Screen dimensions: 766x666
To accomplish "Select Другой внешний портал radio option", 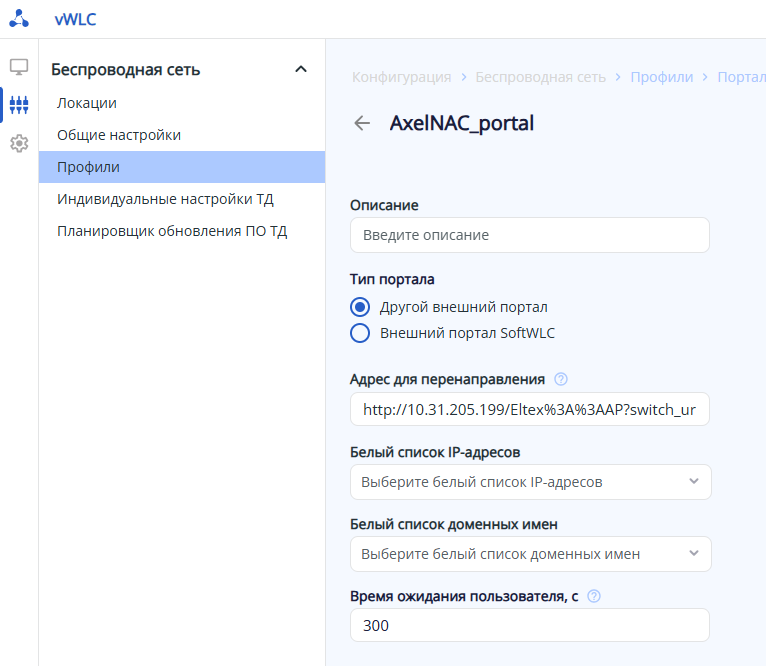I will (361, 307).
